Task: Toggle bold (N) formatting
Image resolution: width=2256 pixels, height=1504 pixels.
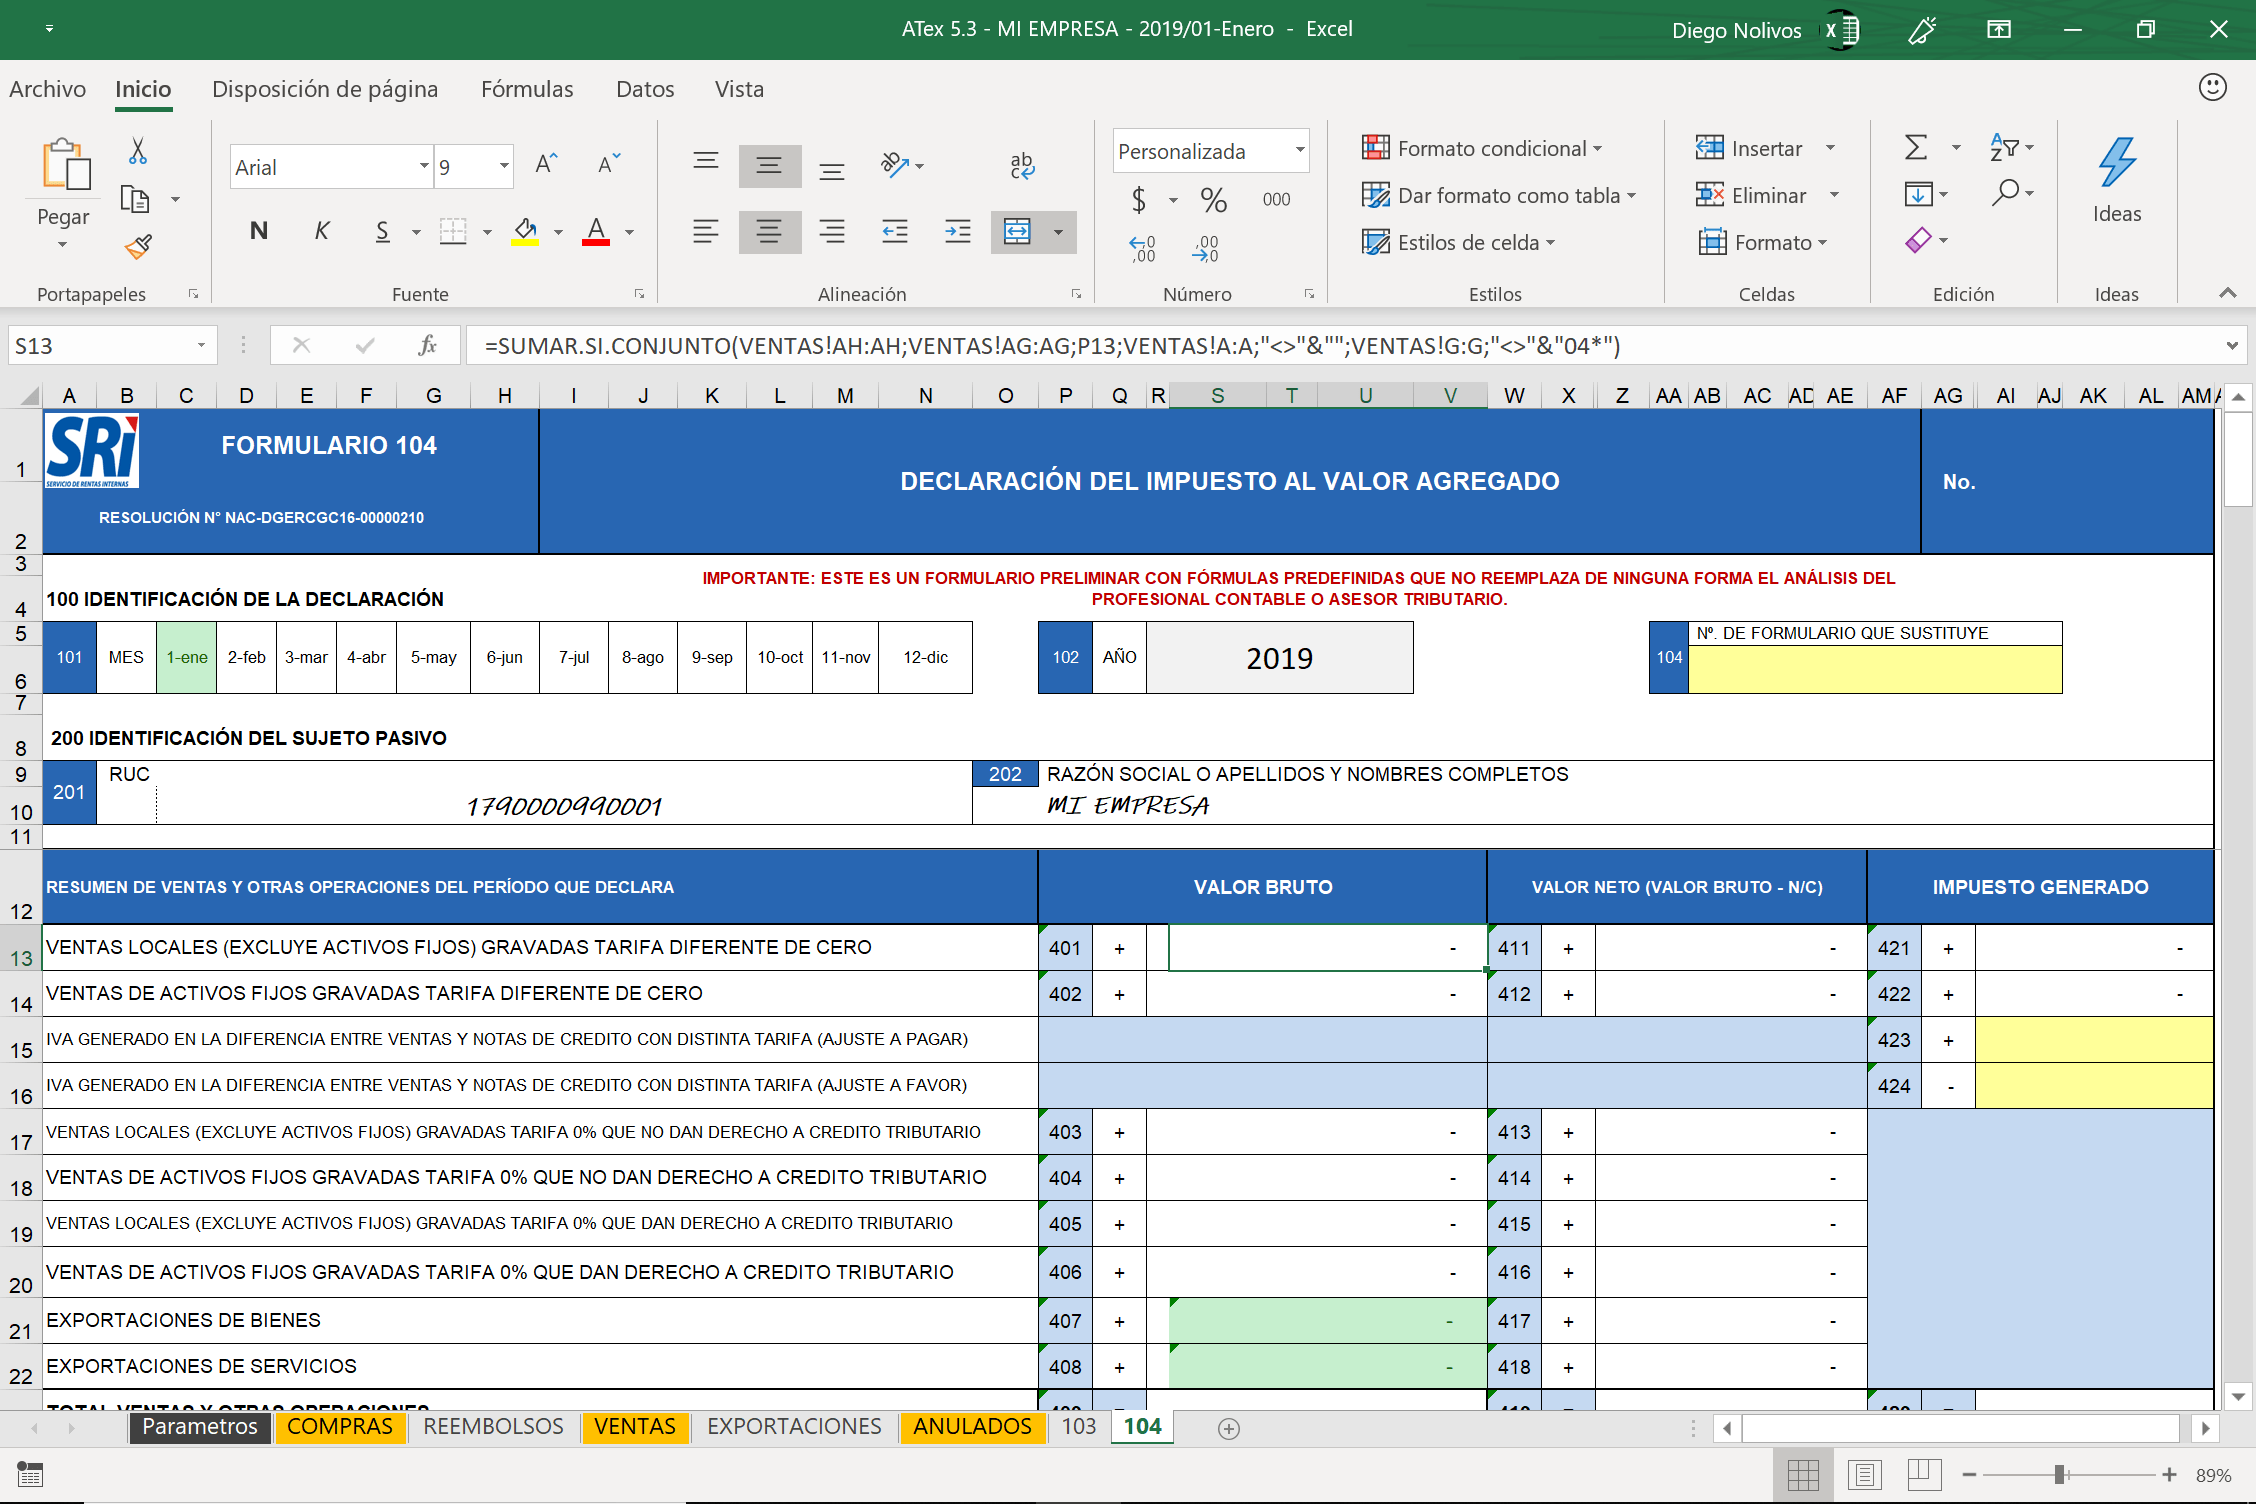Action: click(x=259, y=232)
